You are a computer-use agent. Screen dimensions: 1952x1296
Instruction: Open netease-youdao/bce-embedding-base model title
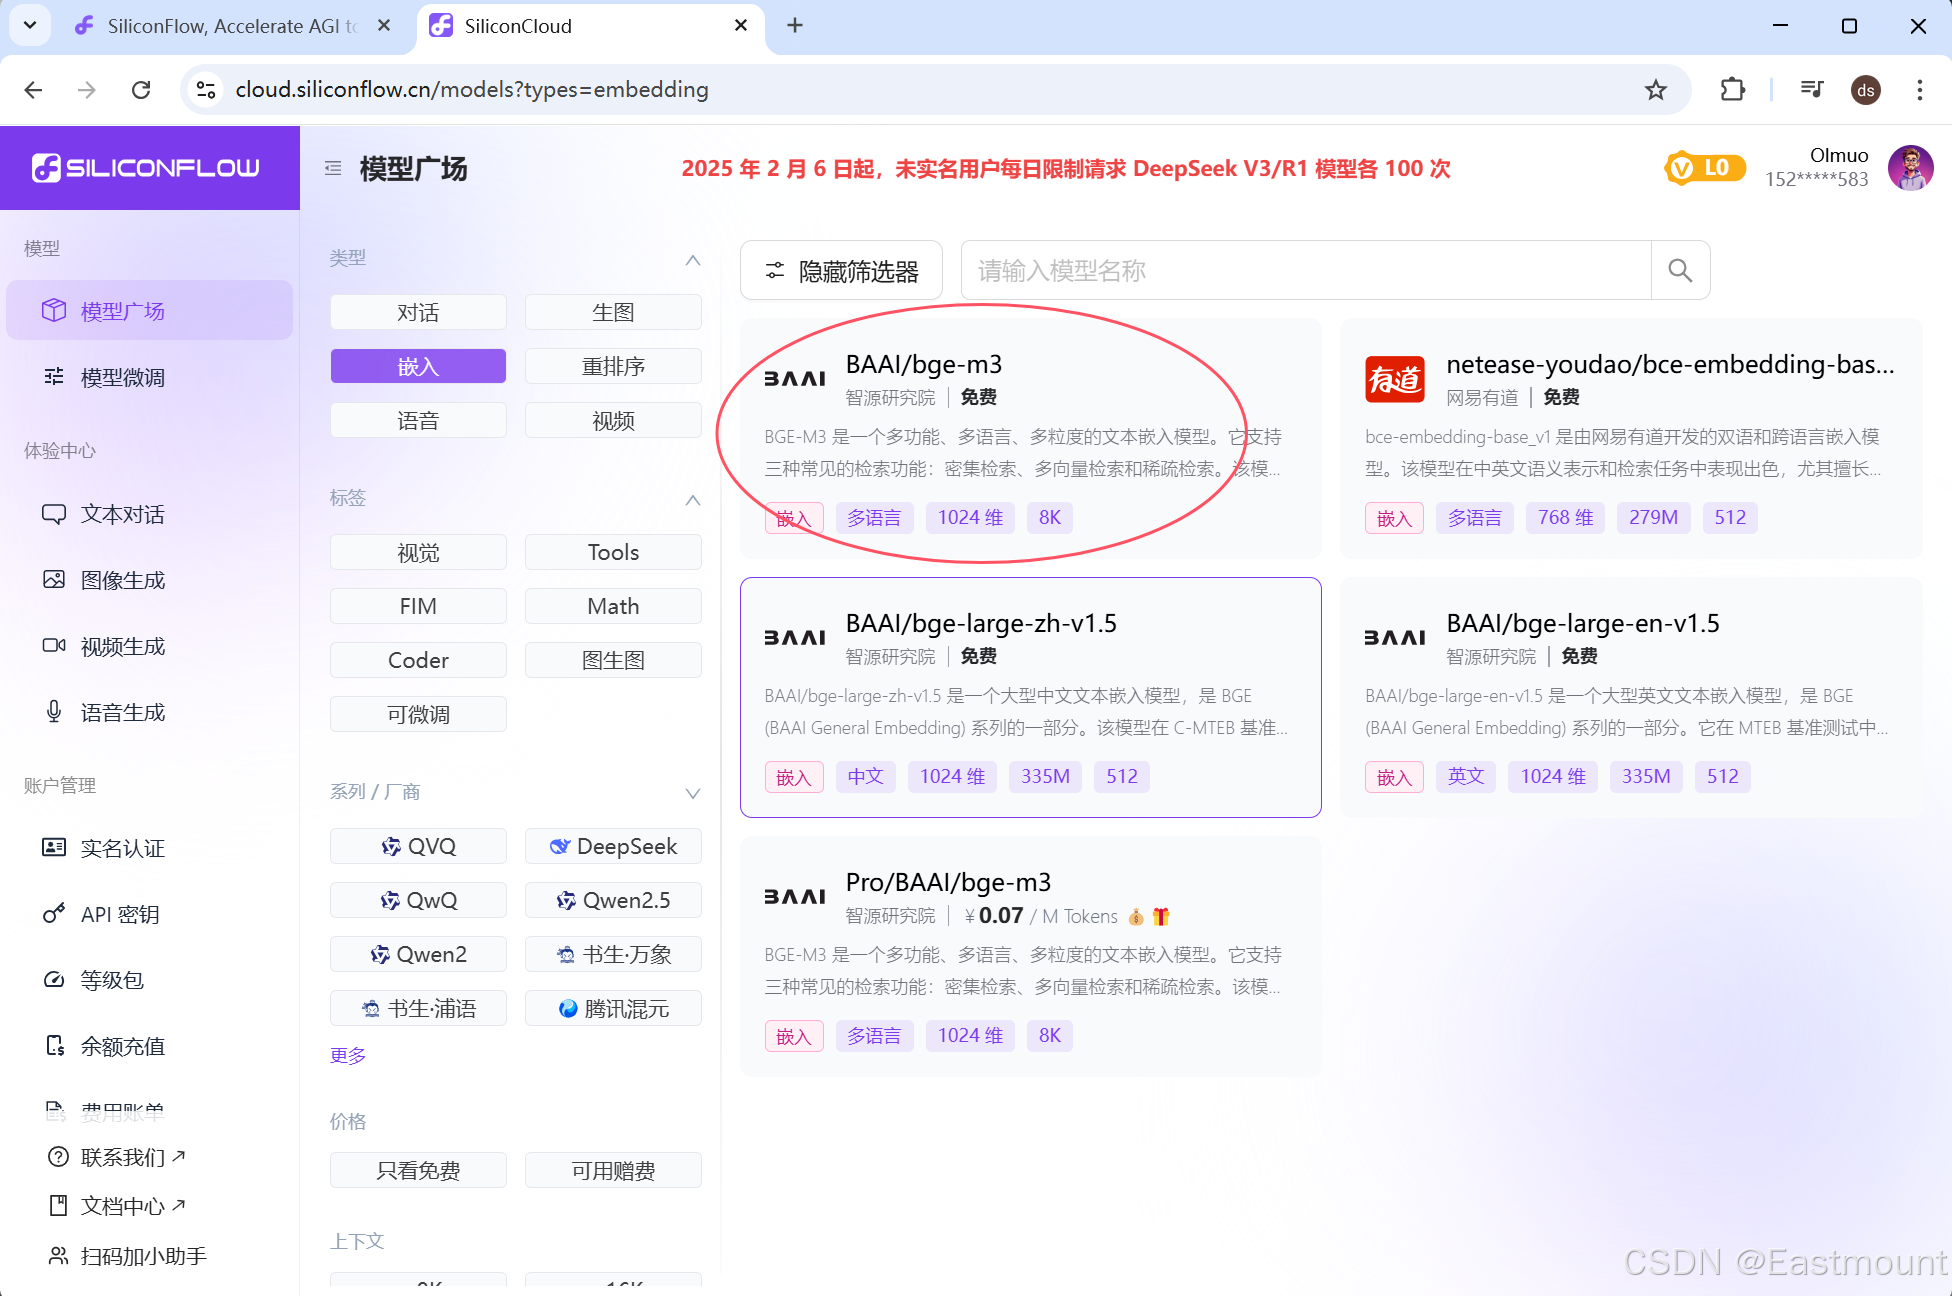pos(1670,364)
